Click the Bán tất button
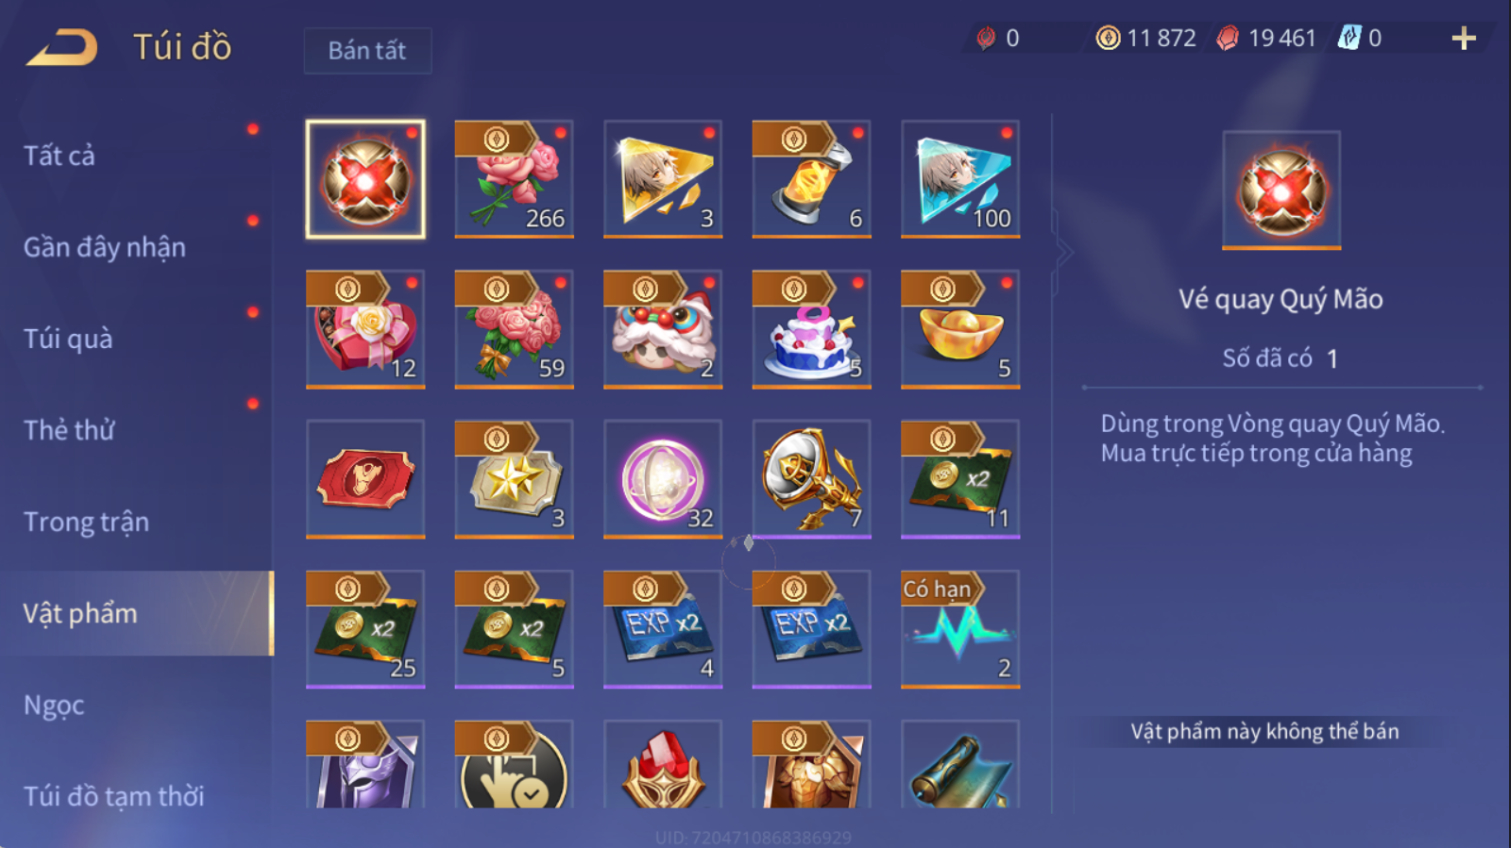1511x848 pixels. pos(367,50)
